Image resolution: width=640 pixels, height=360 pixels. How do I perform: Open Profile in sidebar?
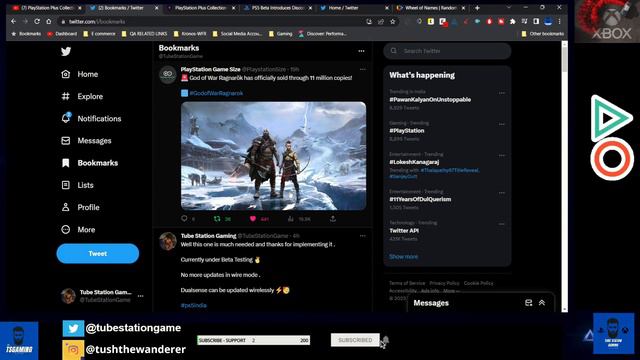(80, 207)
